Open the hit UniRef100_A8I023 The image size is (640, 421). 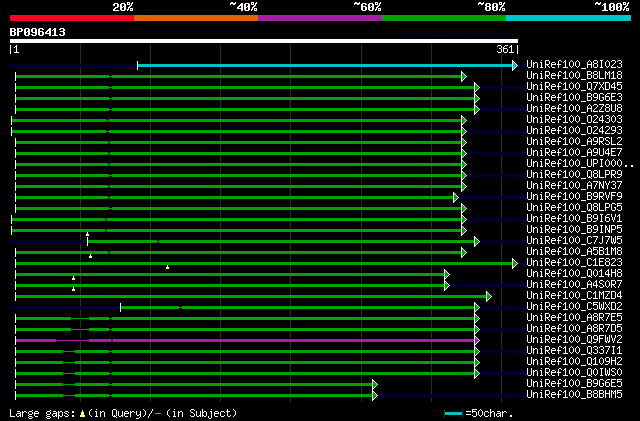pos(574,65)
